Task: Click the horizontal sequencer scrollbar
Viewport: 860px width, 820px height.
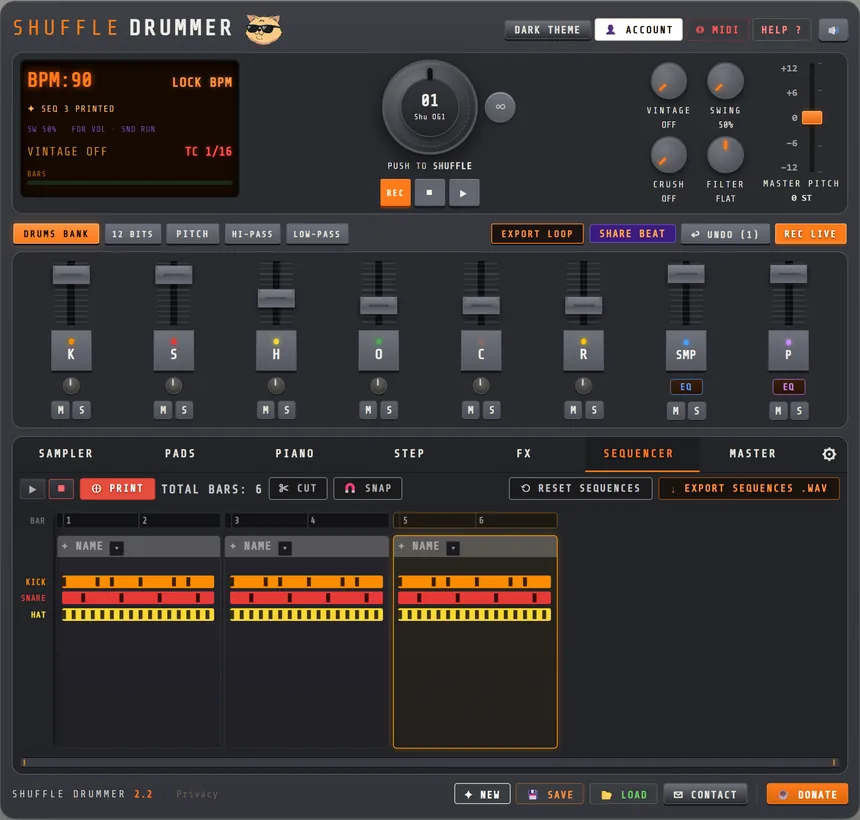Action: click(x=429, y=762)
